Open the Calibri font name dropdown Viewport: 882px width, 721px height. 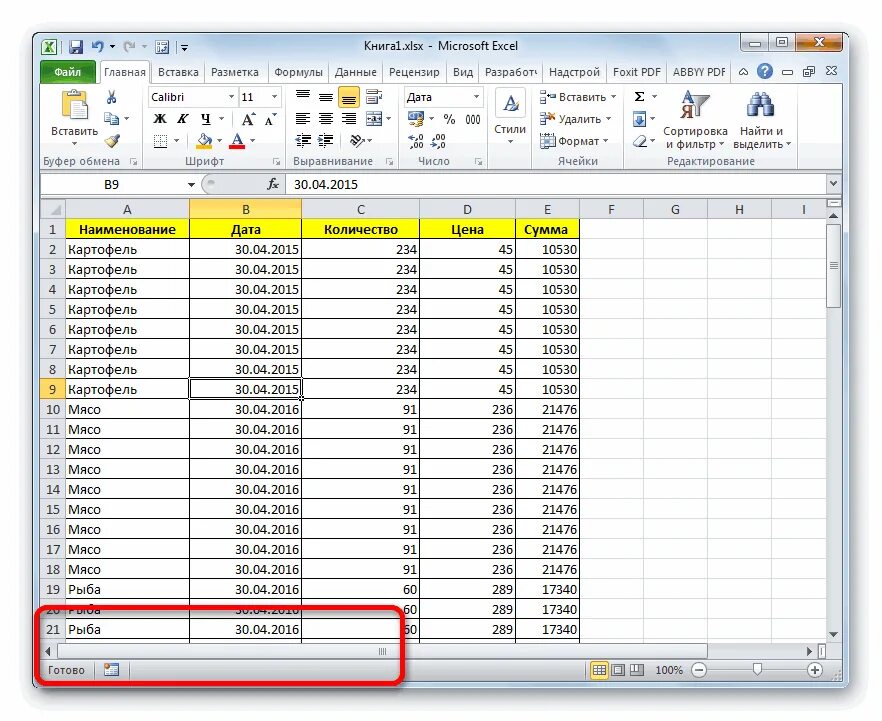pos(231,97)
